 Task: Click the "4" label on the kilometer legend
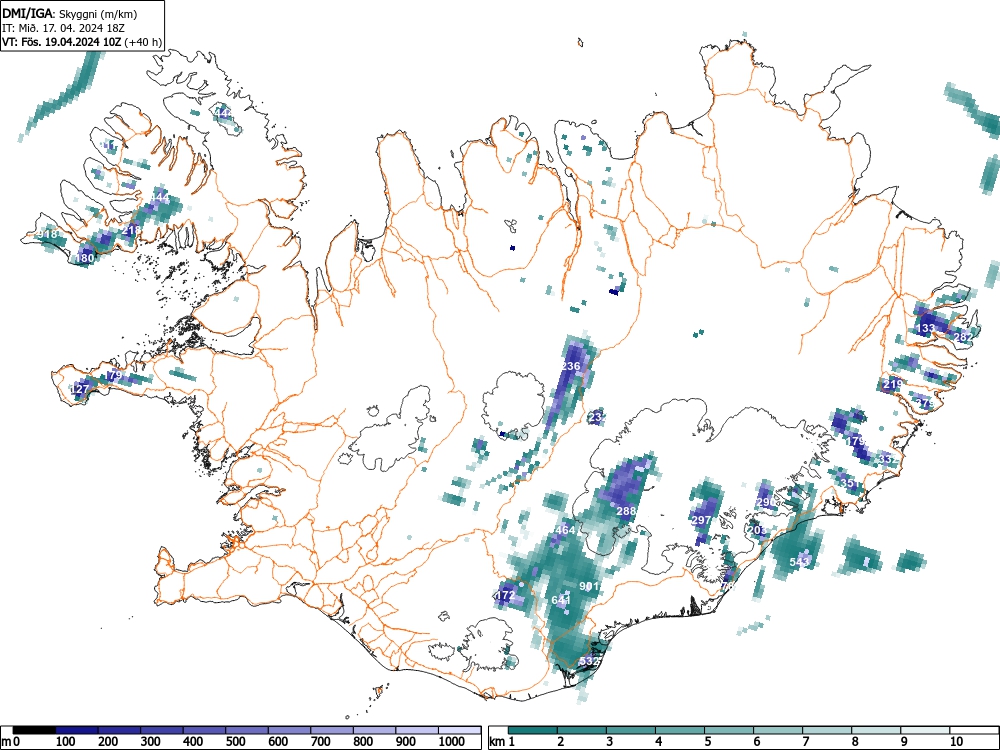pyautogui.click(x=658, y=741)
